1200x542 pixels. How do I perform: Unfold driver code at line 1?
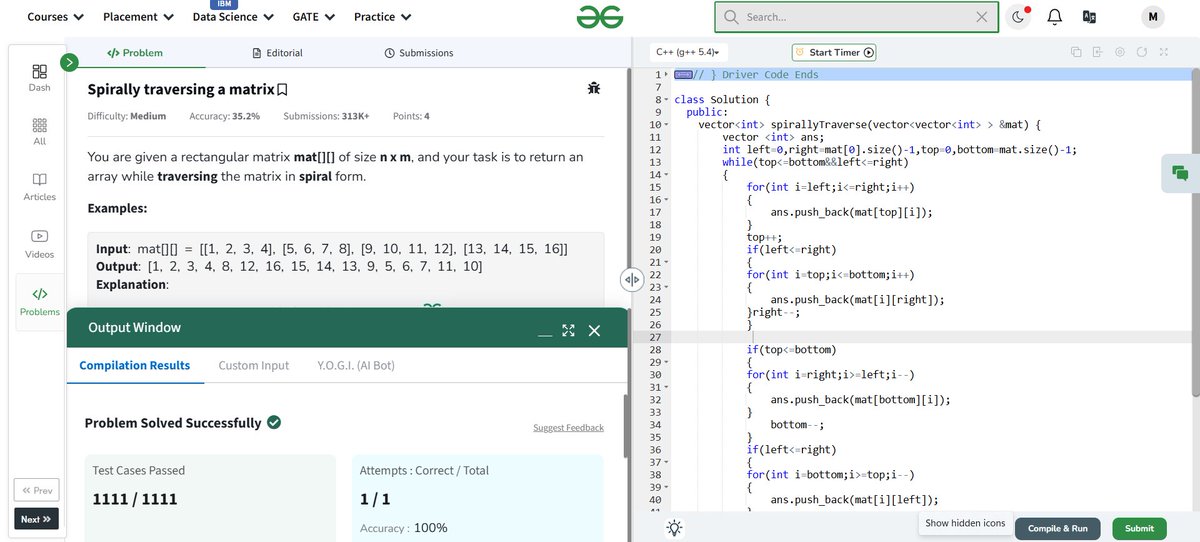[x=666, y=75]
